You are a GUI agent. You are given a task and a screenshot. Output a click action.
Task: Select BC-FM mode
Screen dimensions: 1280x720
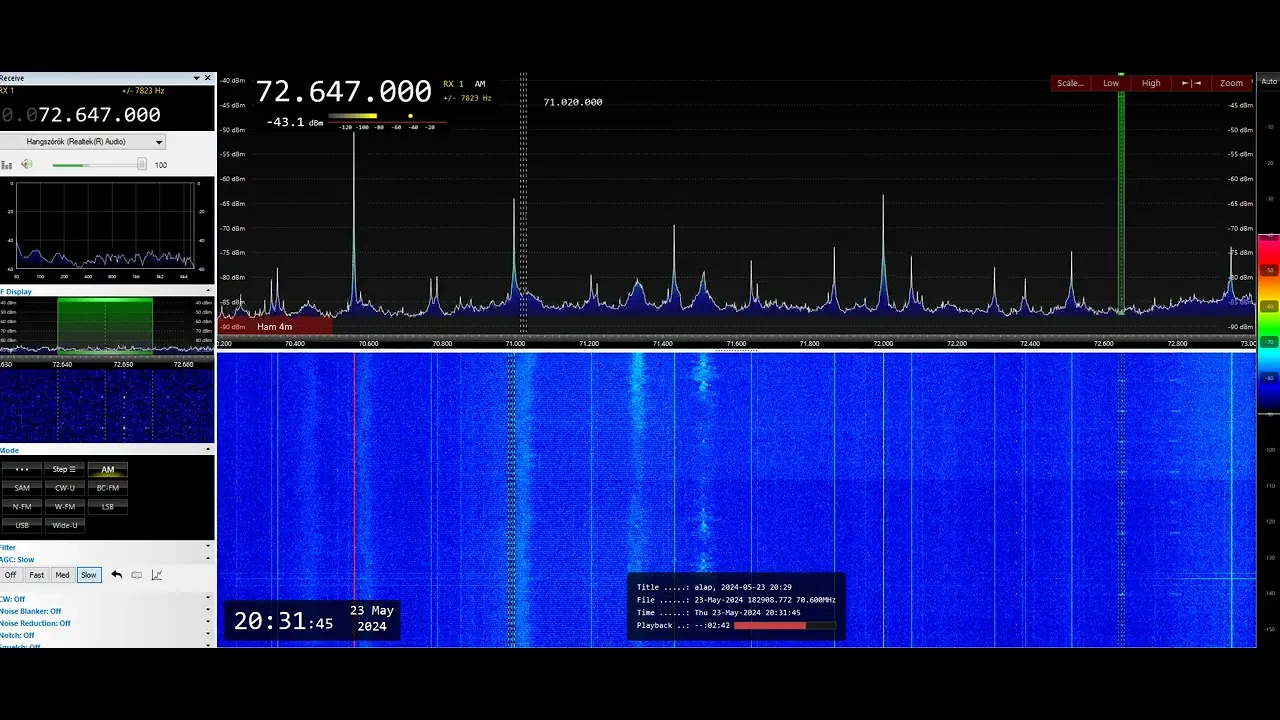point(107,488)
